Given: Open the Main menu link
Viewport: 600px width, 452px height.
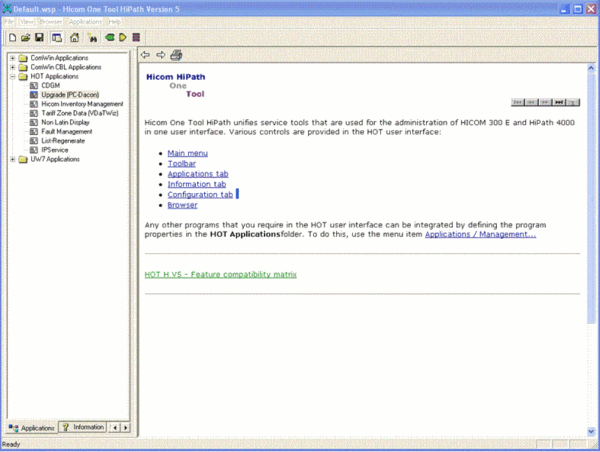Looking at the screenshot, I should tap(188, 153).
